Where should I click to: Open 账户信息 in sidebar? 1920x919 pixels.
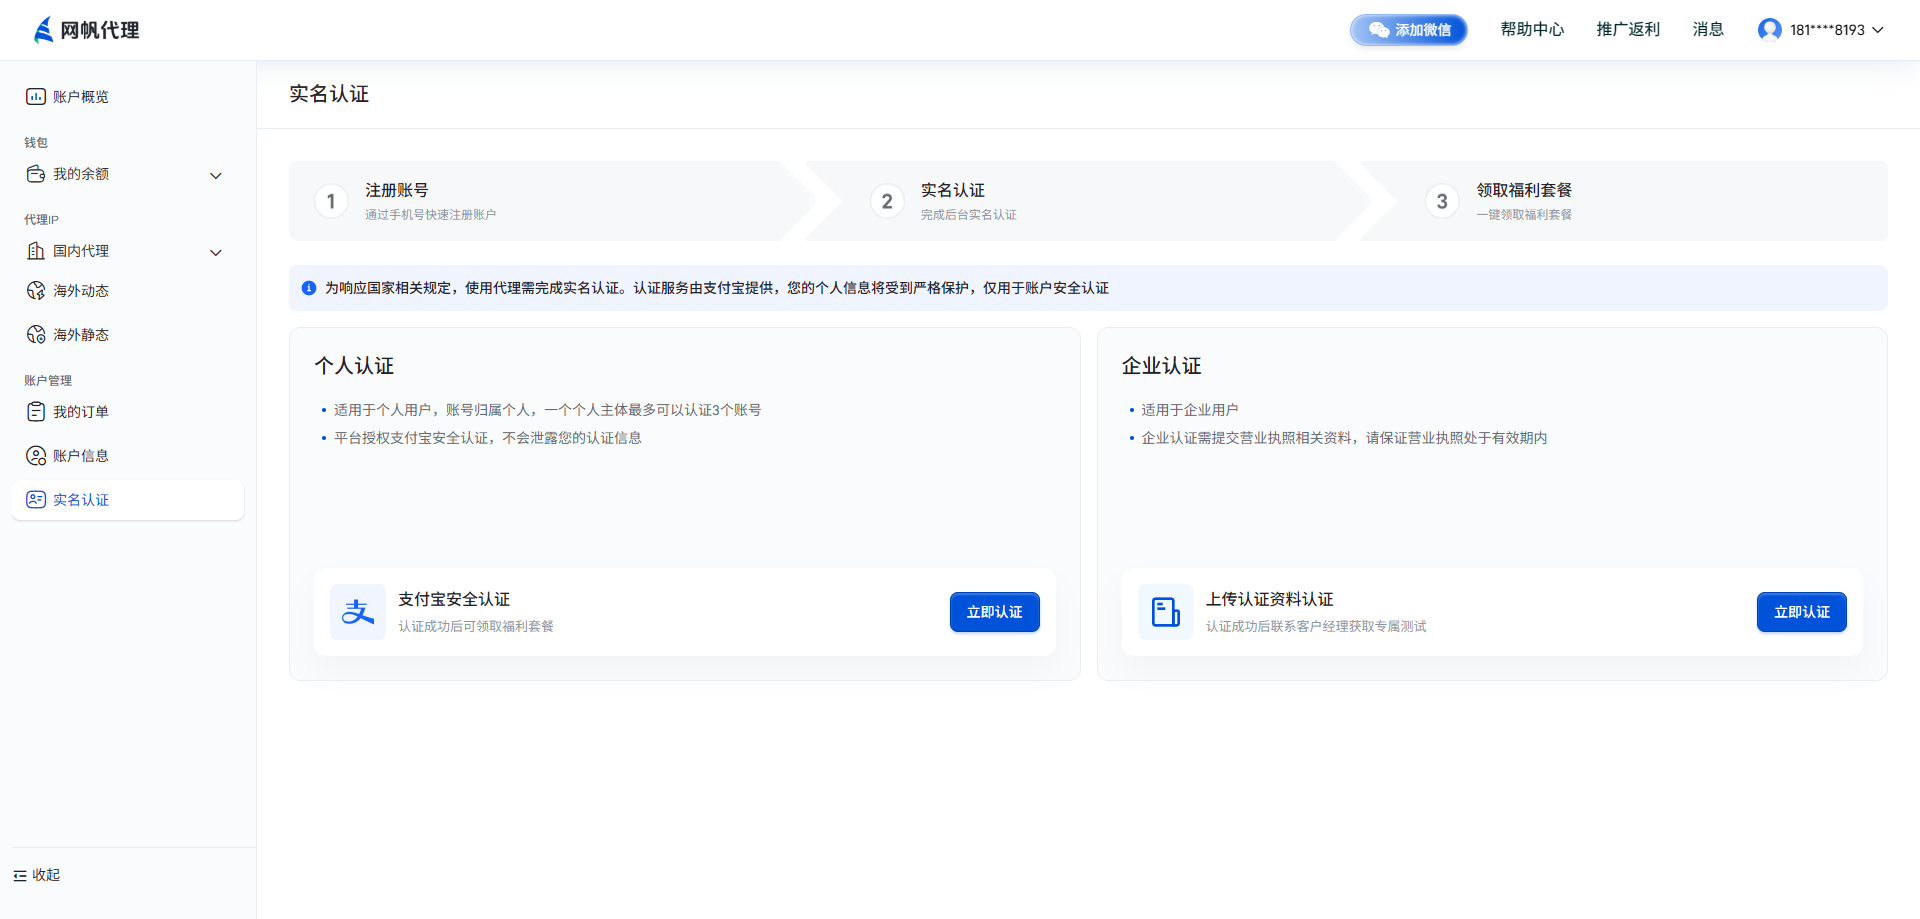(x=128, y=456)
